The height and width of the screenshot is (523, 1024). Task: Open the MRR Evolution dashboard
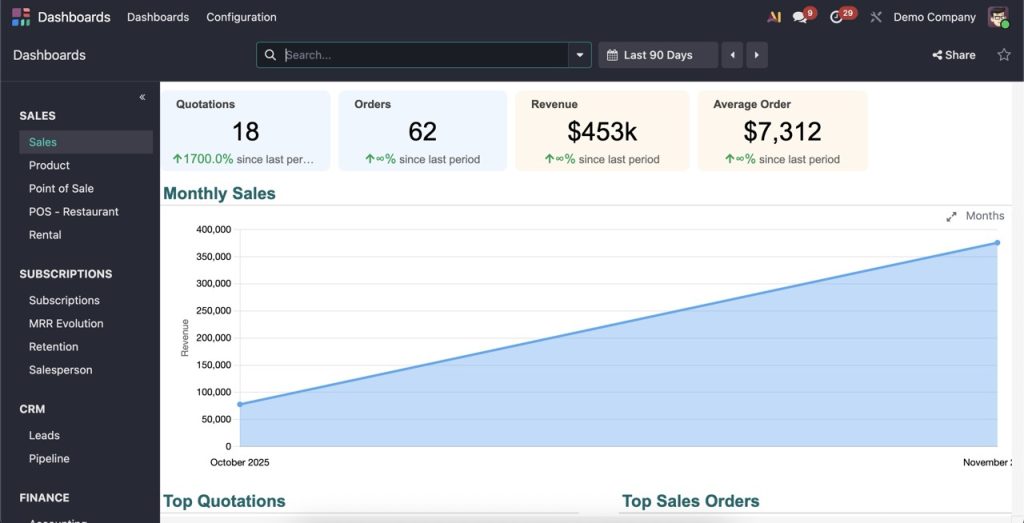coord(66,323)
